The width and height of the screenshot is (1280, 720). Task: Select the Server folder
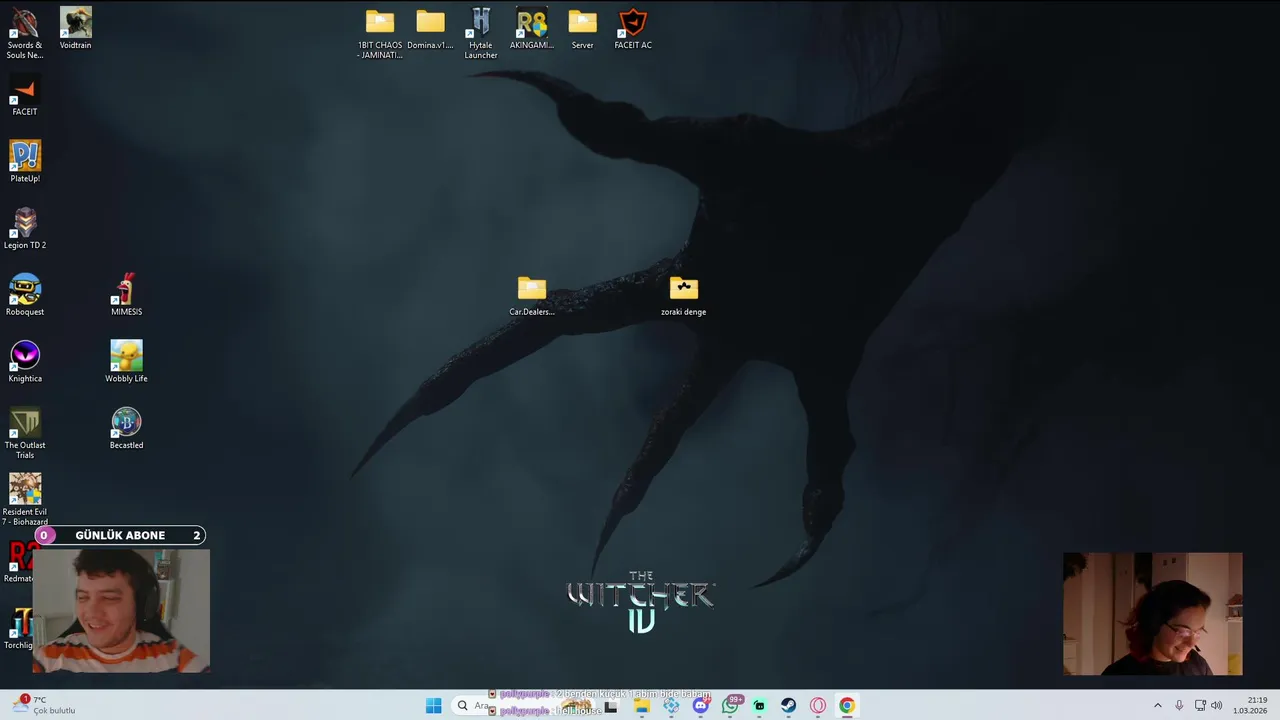pyautogui.click(x=582, y=28)
